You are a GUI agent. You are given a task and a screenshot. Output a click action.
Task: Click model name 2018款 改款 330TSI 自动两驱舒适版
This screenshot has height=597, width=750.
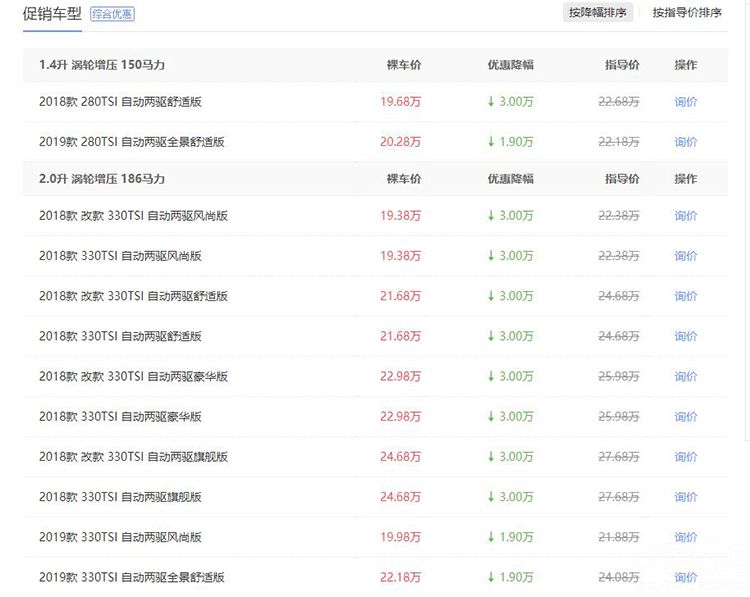[133, 296]
